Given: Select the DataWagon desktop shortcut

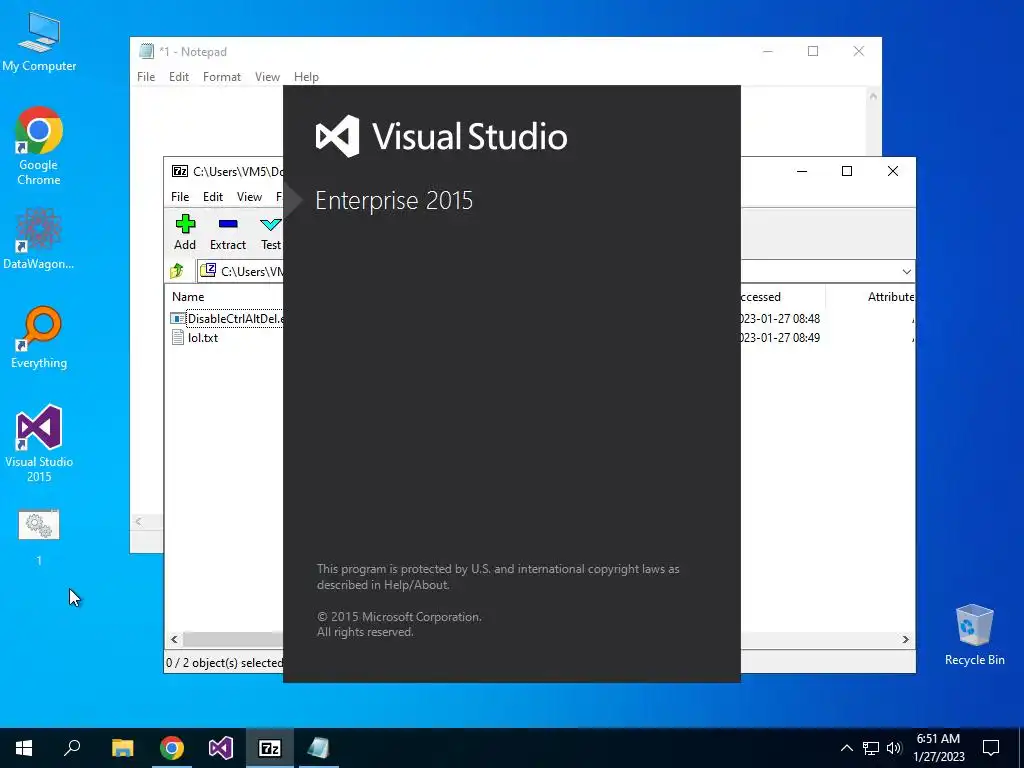Looking at the screenshot, I should [39, 238].
